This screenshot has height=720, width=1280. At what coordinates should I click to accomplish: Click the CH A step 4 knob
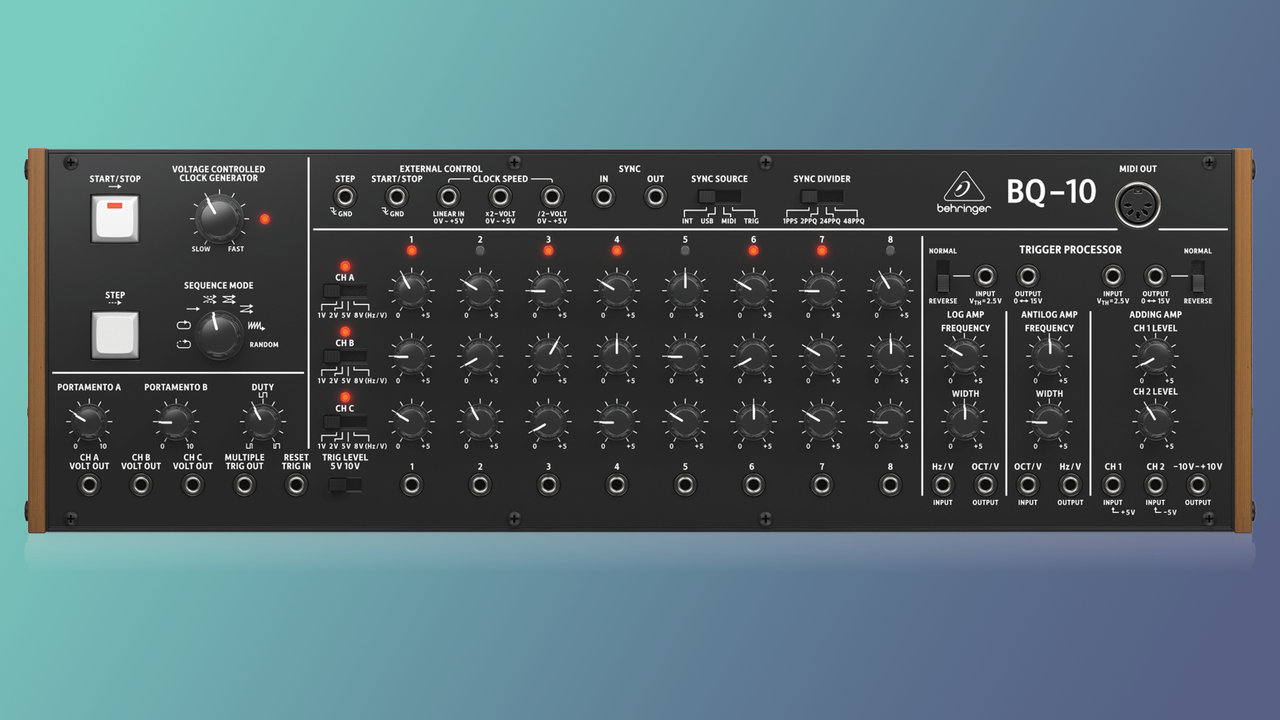pos(616,290)
